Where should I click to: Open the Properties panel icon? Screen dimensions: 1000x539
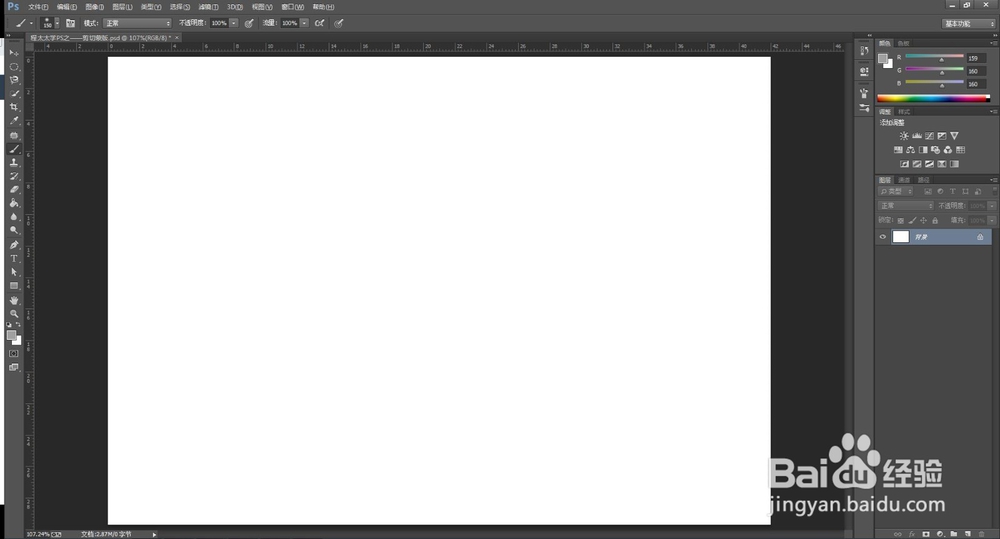(864, 71)
